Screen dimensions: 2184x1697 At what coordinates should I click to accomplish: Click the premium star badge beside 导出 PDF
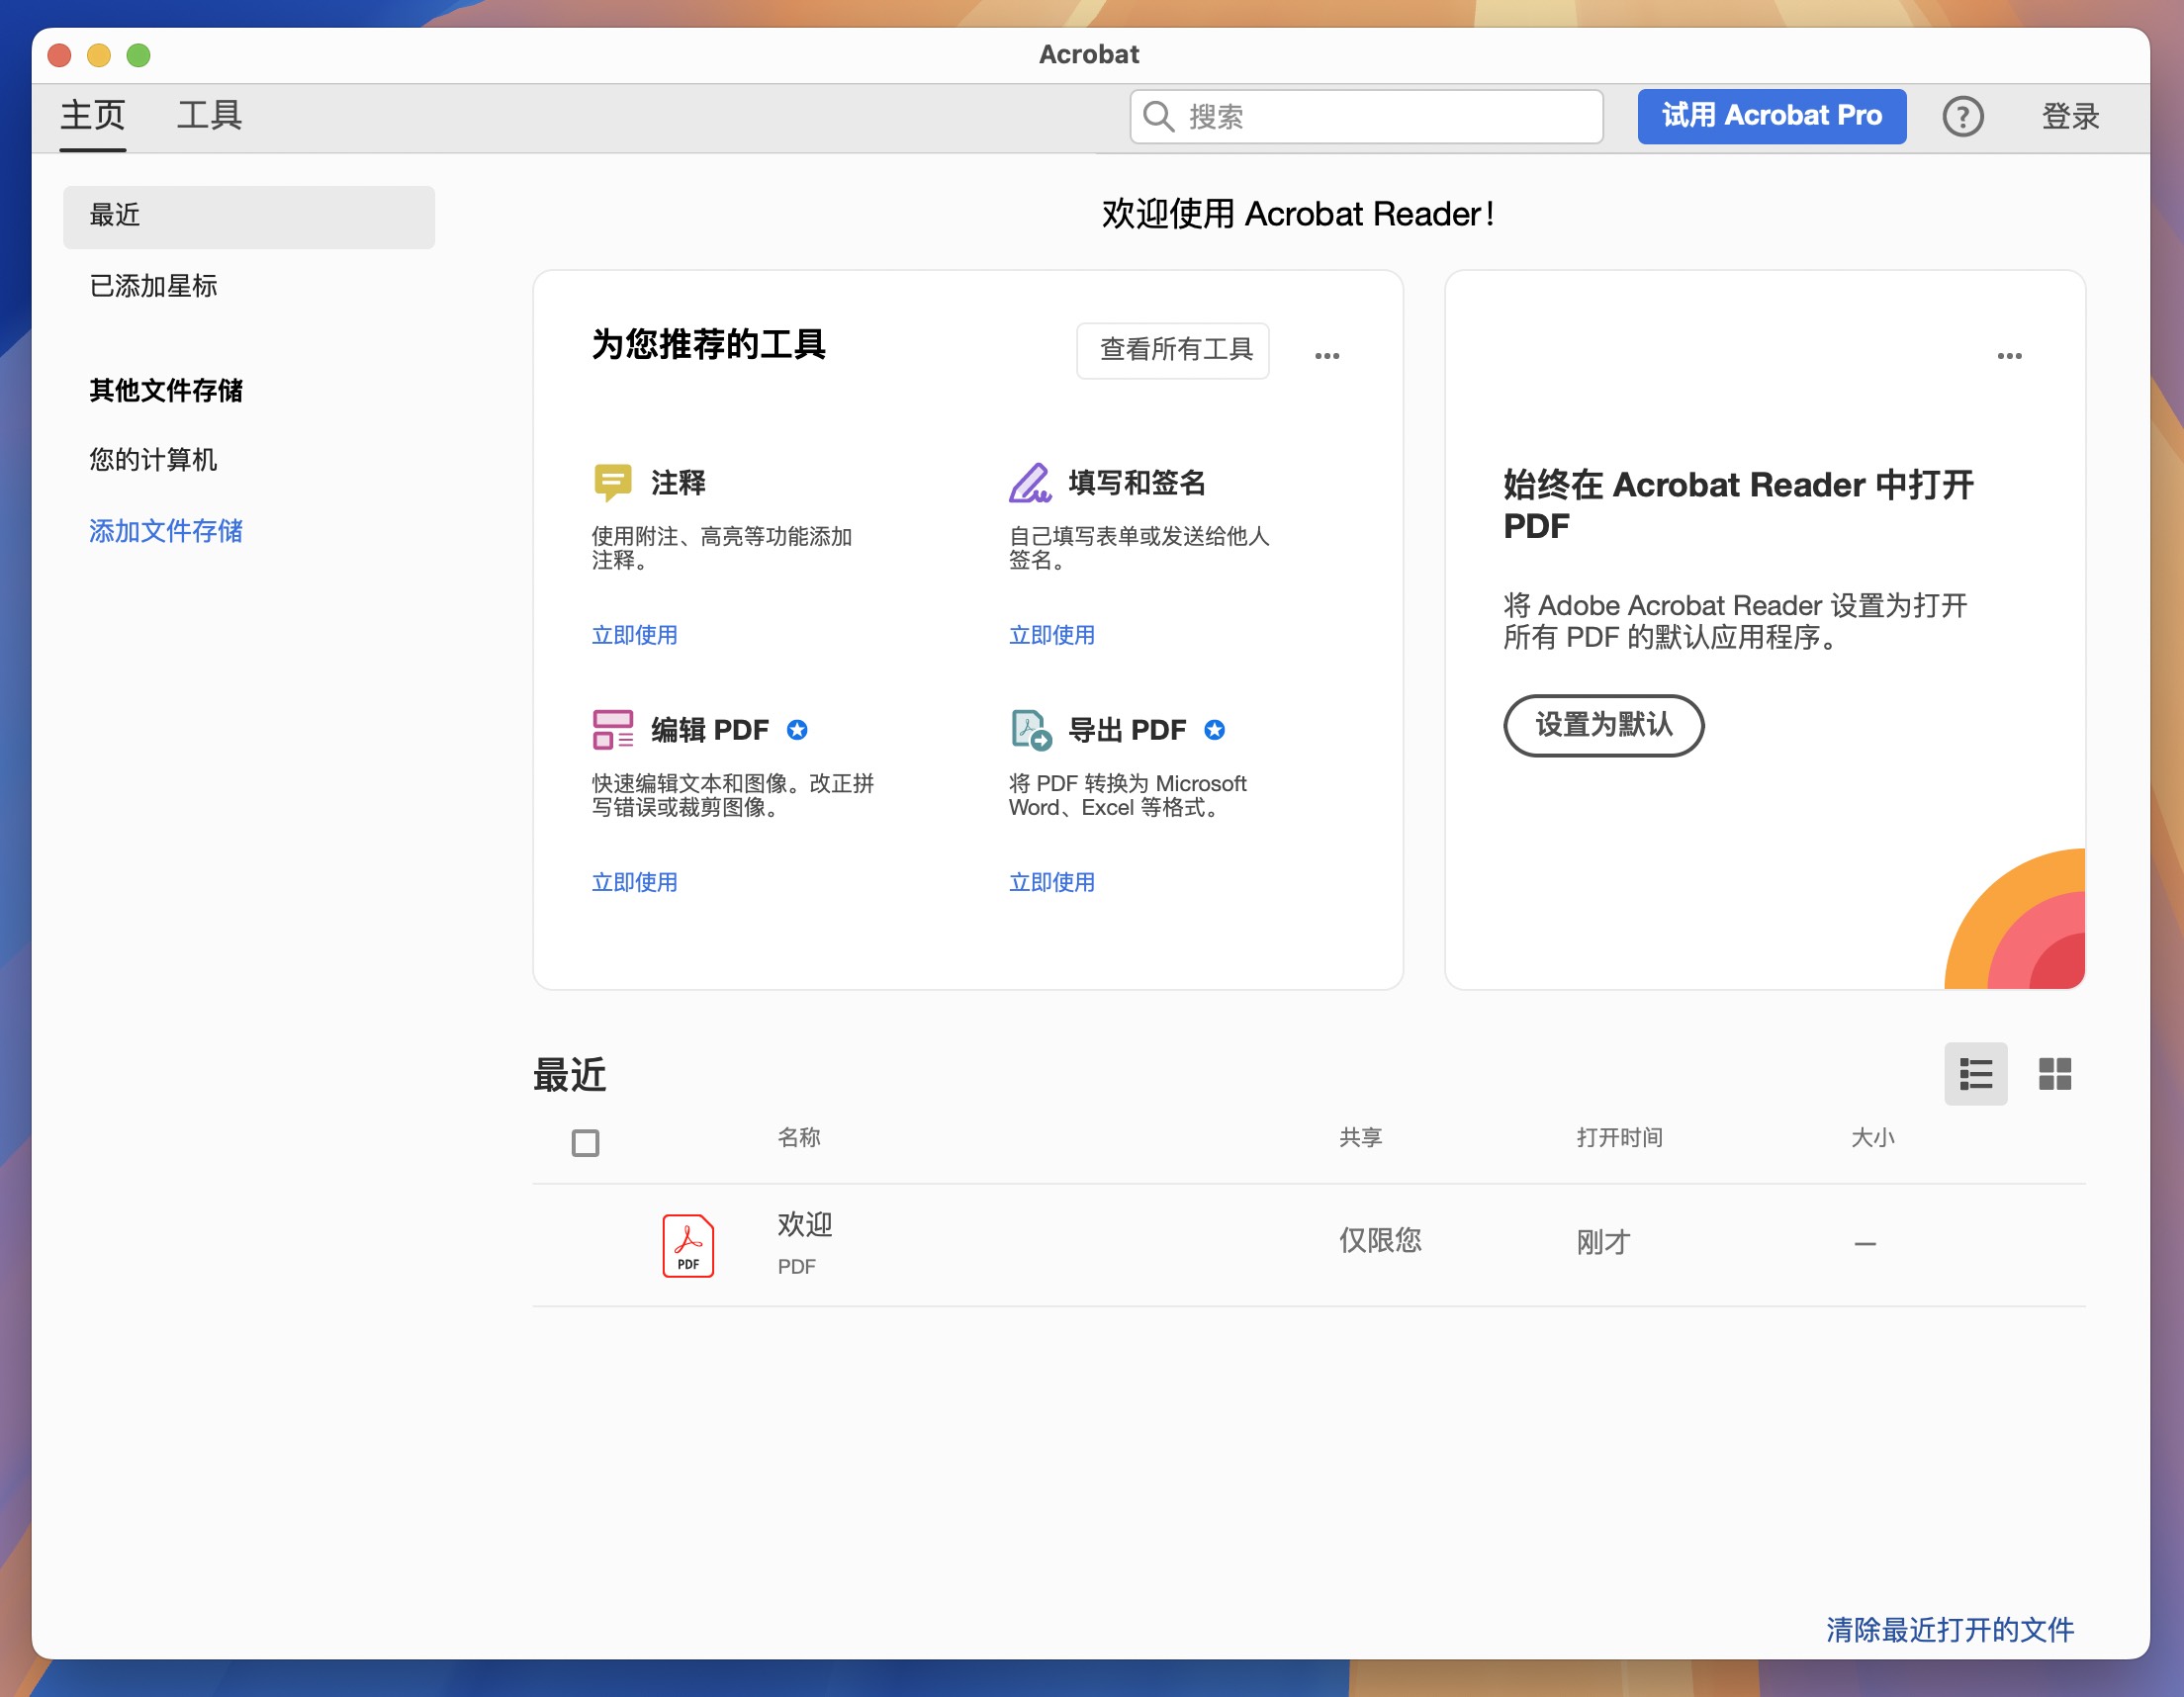(1216, 730)
